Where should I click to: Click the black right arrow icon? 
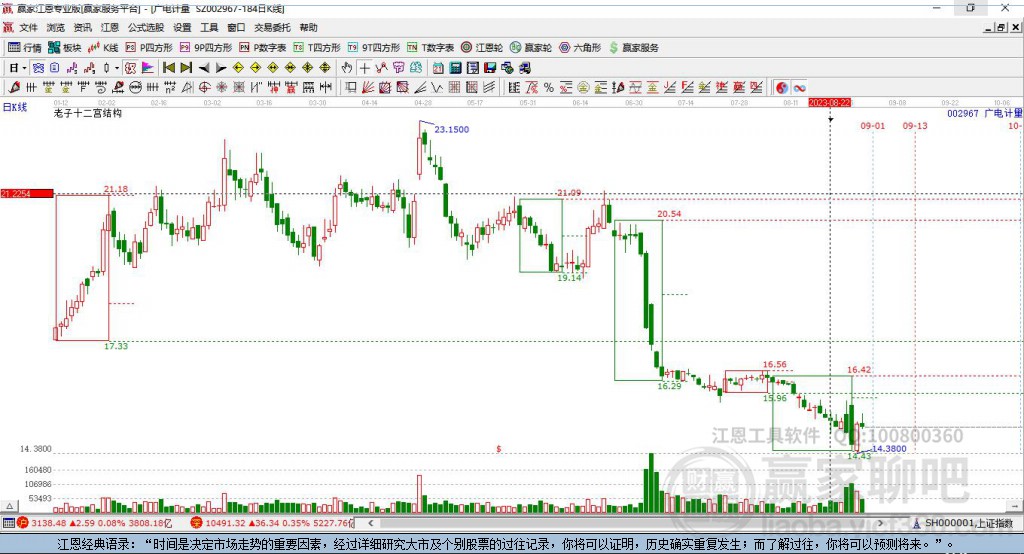pos(221,68)
